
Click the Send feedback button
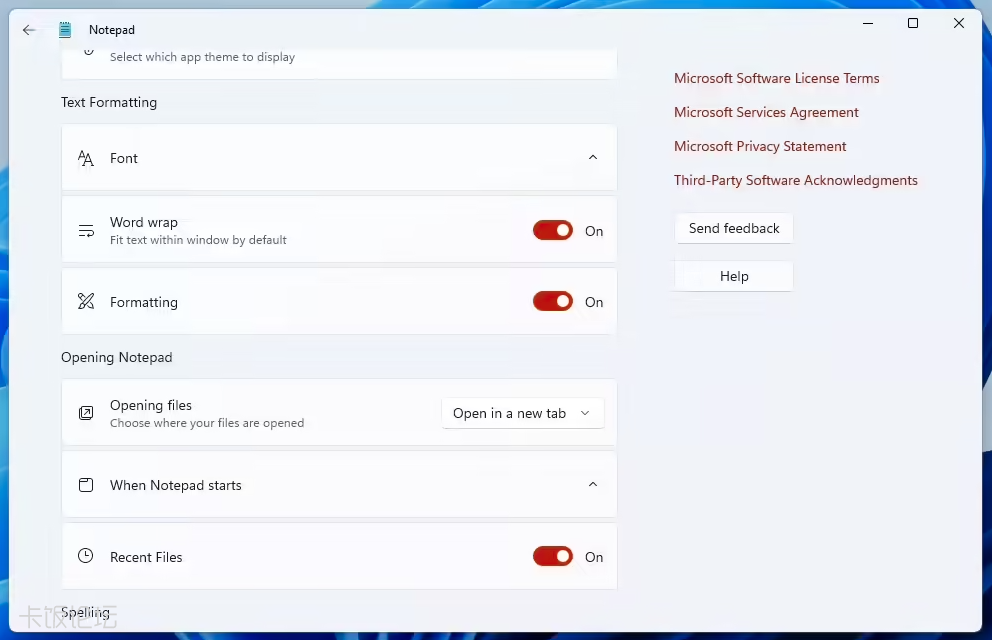(734, 228)
